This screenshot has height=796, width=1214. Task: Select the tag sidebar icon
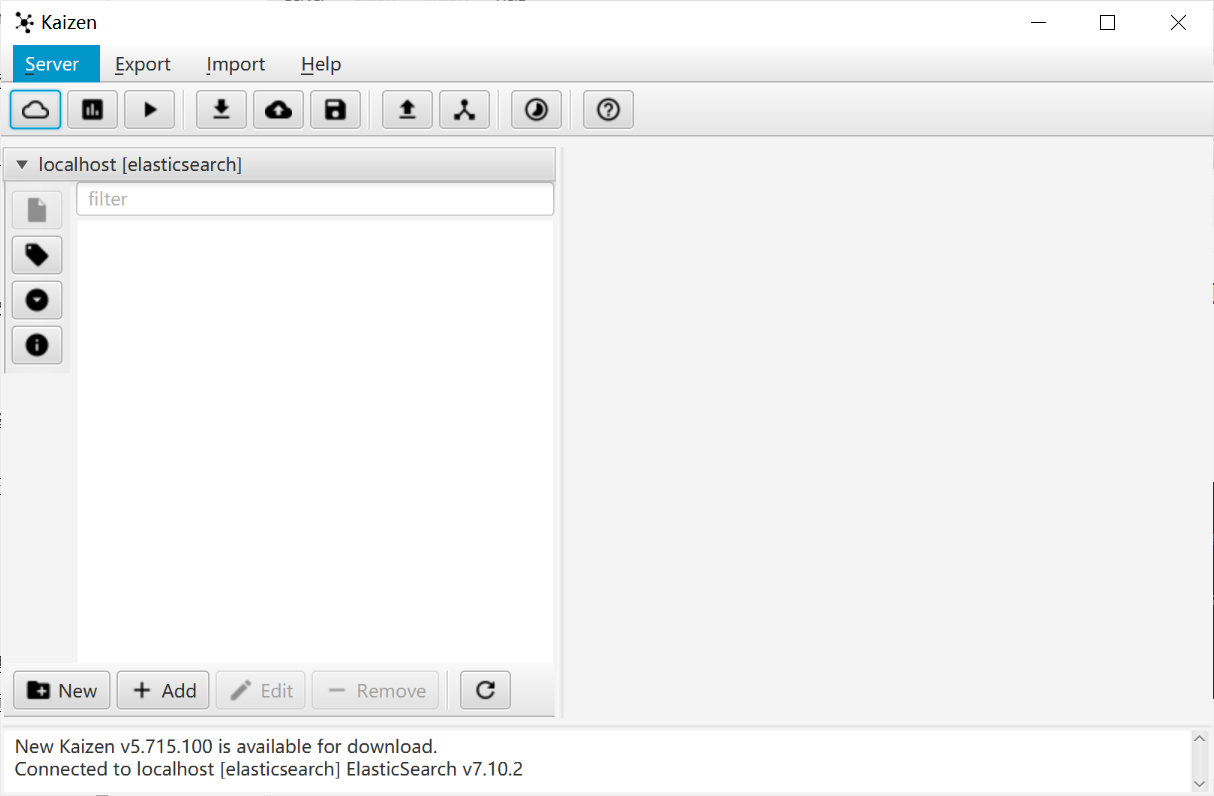coord(37,255)
